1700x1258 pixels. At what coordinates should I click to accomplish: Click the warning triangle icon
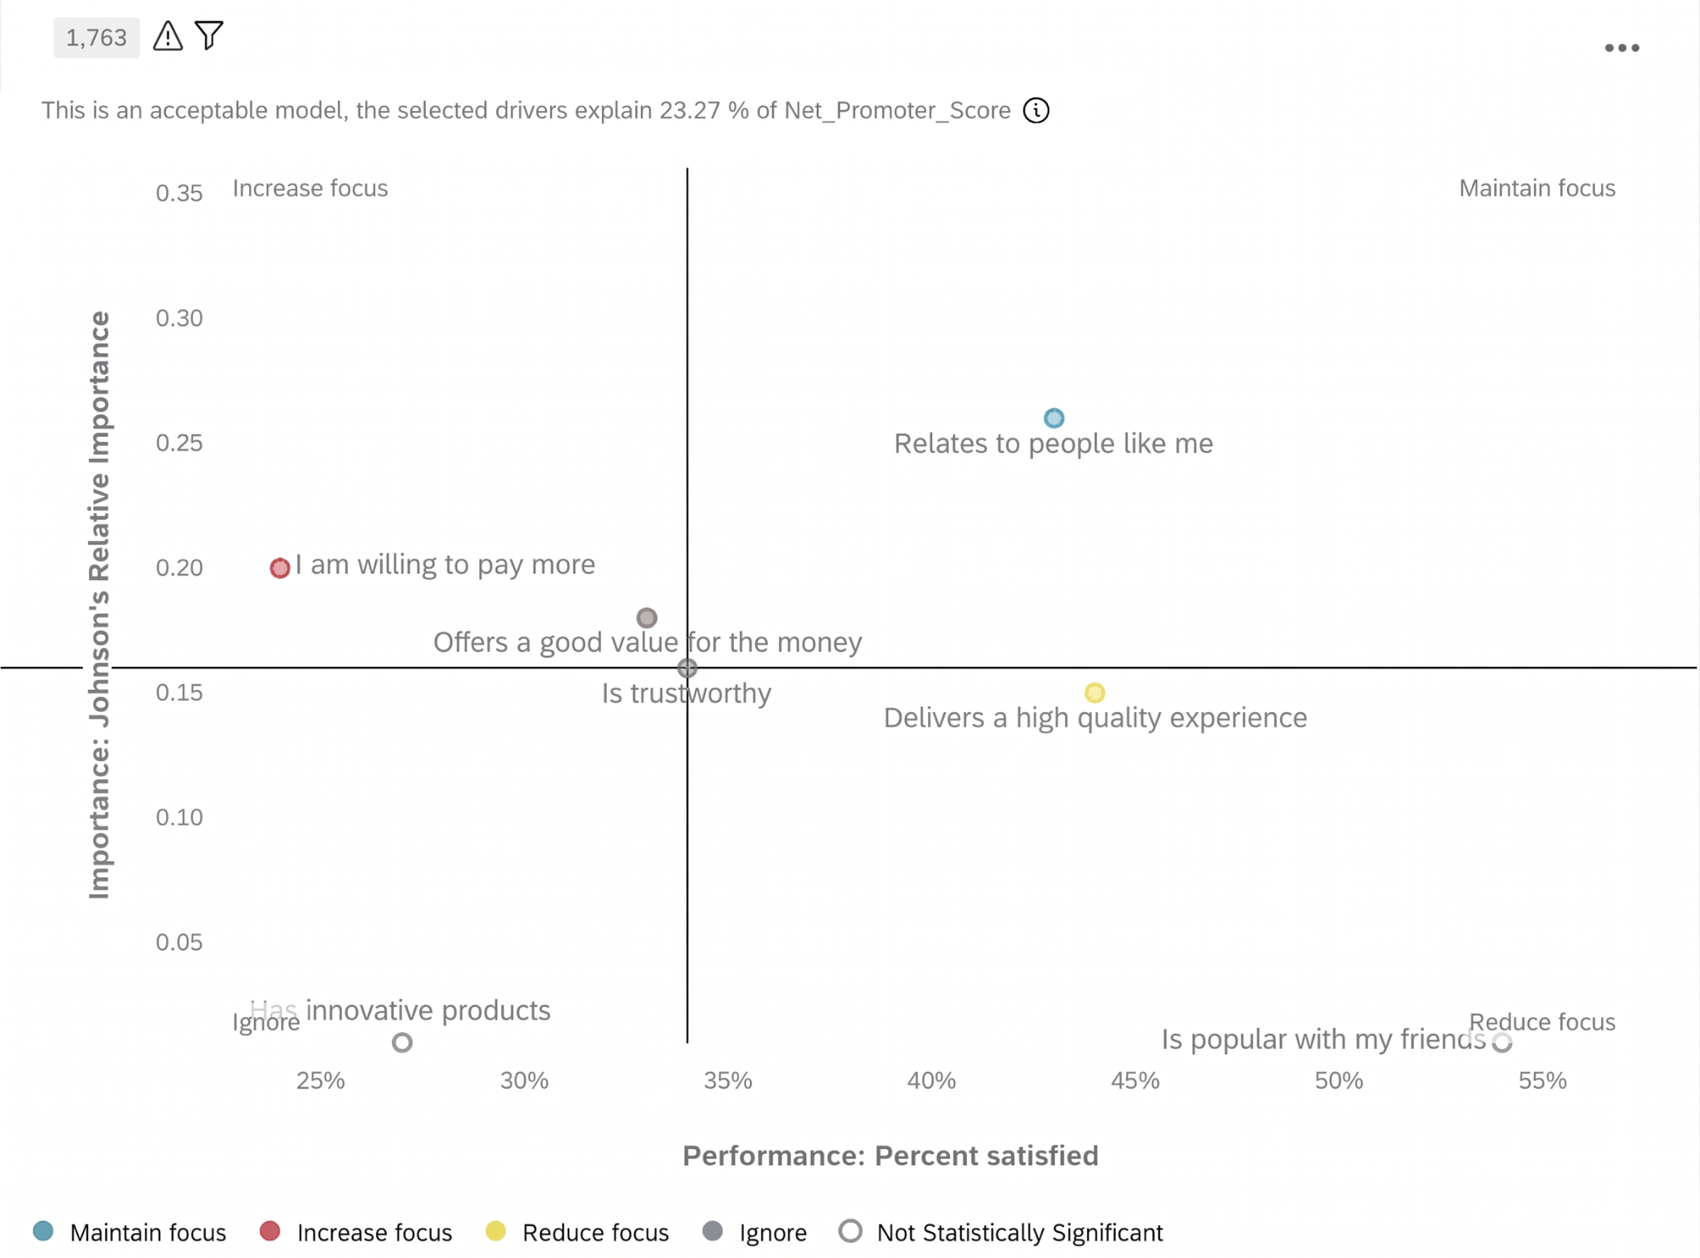(x=168, y=37)
